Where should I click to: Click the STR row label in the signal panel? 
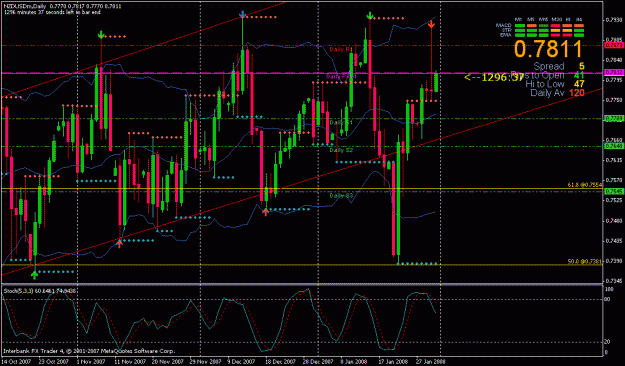pyautogui.click(x=506, y=30)
